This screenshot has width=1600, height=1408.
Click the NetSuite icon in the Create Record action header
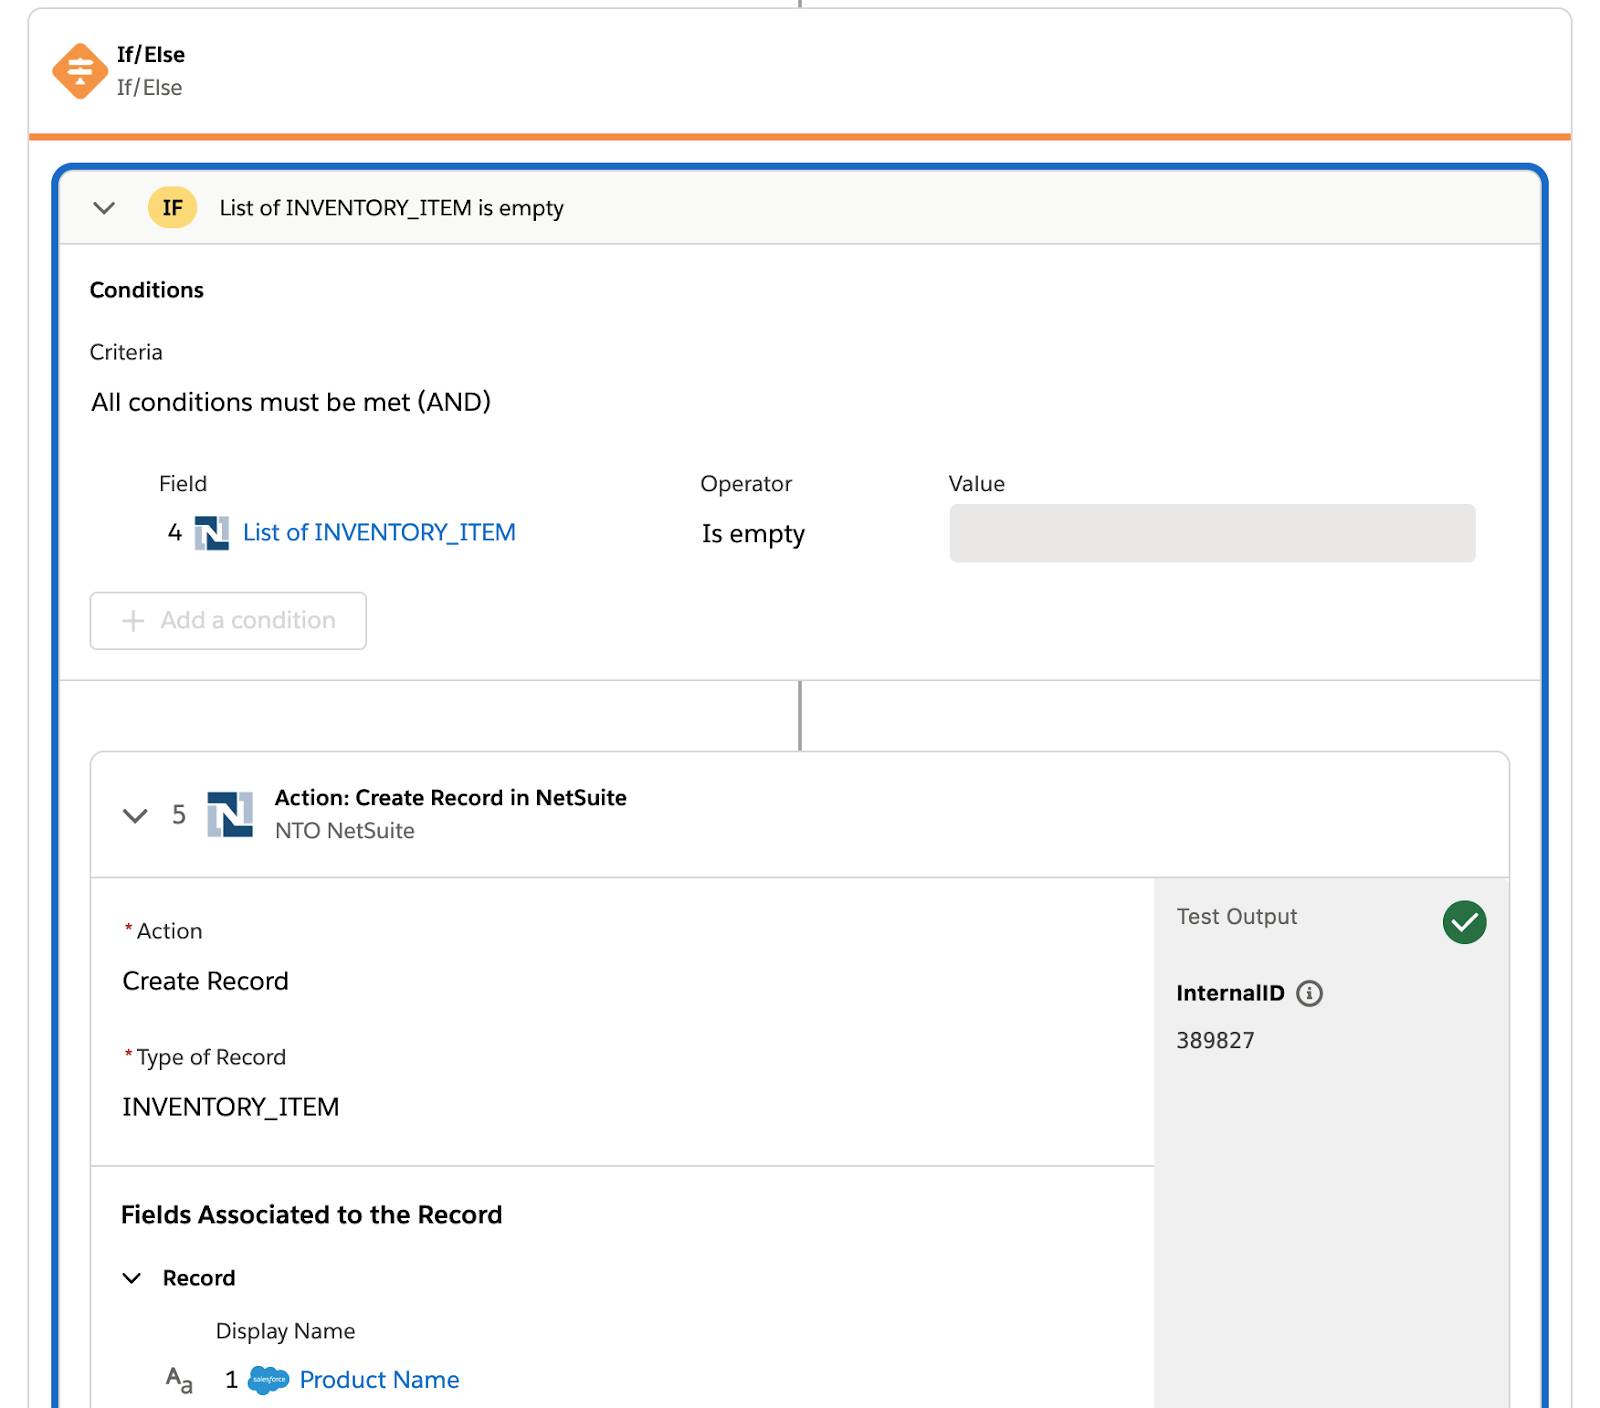(x=230, y=814)
